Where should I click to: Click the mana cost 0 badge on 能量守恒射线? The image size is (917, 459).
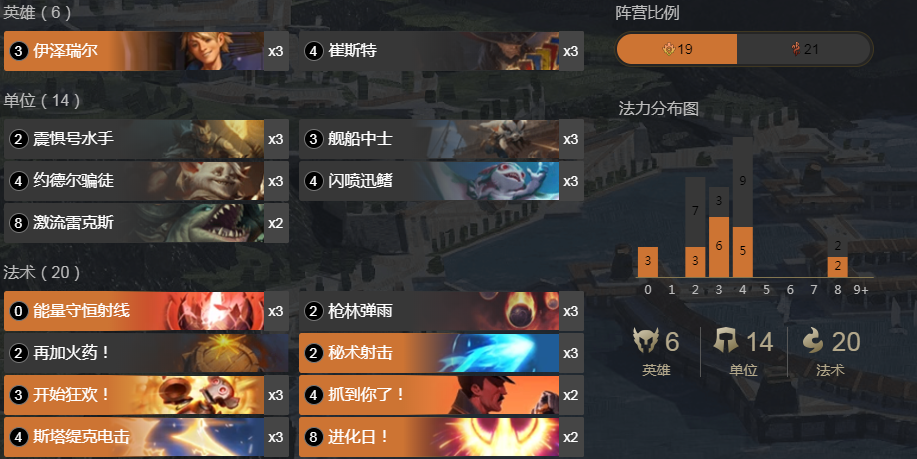(18, 310)
